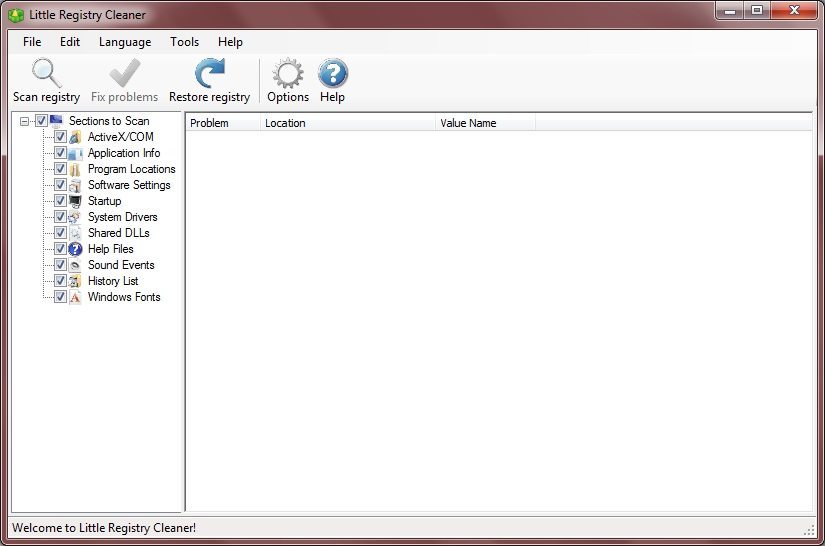The height and width of the screenshot is (546, 825).
Task: Sort results by Value Name column header
Action: point(486,123)
